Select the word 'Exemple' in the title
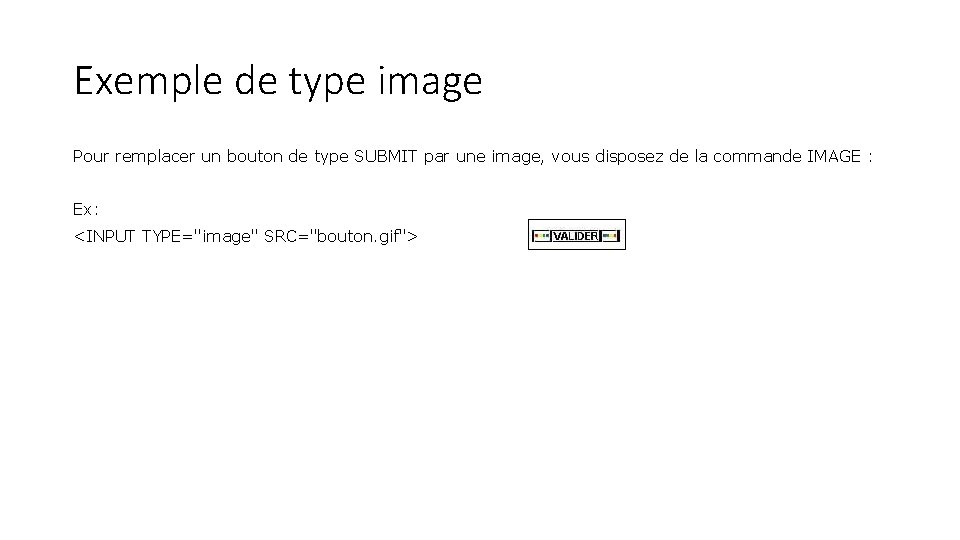Screen dimensions: 960x540 click(x=148, y=81)
